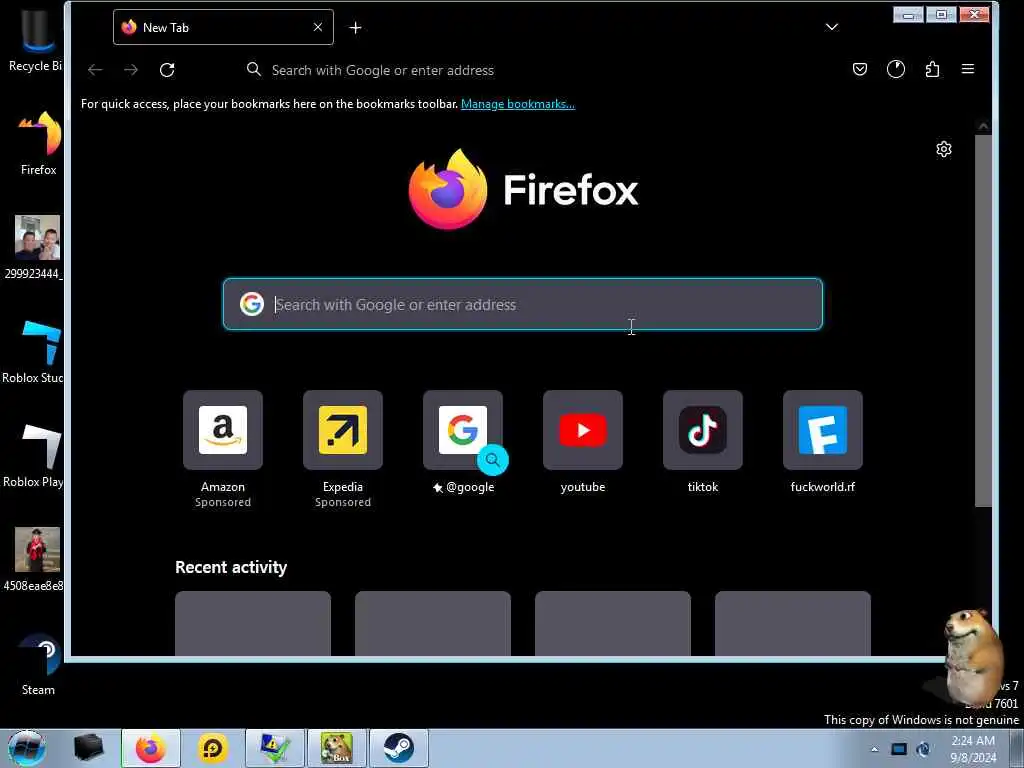Select the 299923444_ image file on desktop

35,248
